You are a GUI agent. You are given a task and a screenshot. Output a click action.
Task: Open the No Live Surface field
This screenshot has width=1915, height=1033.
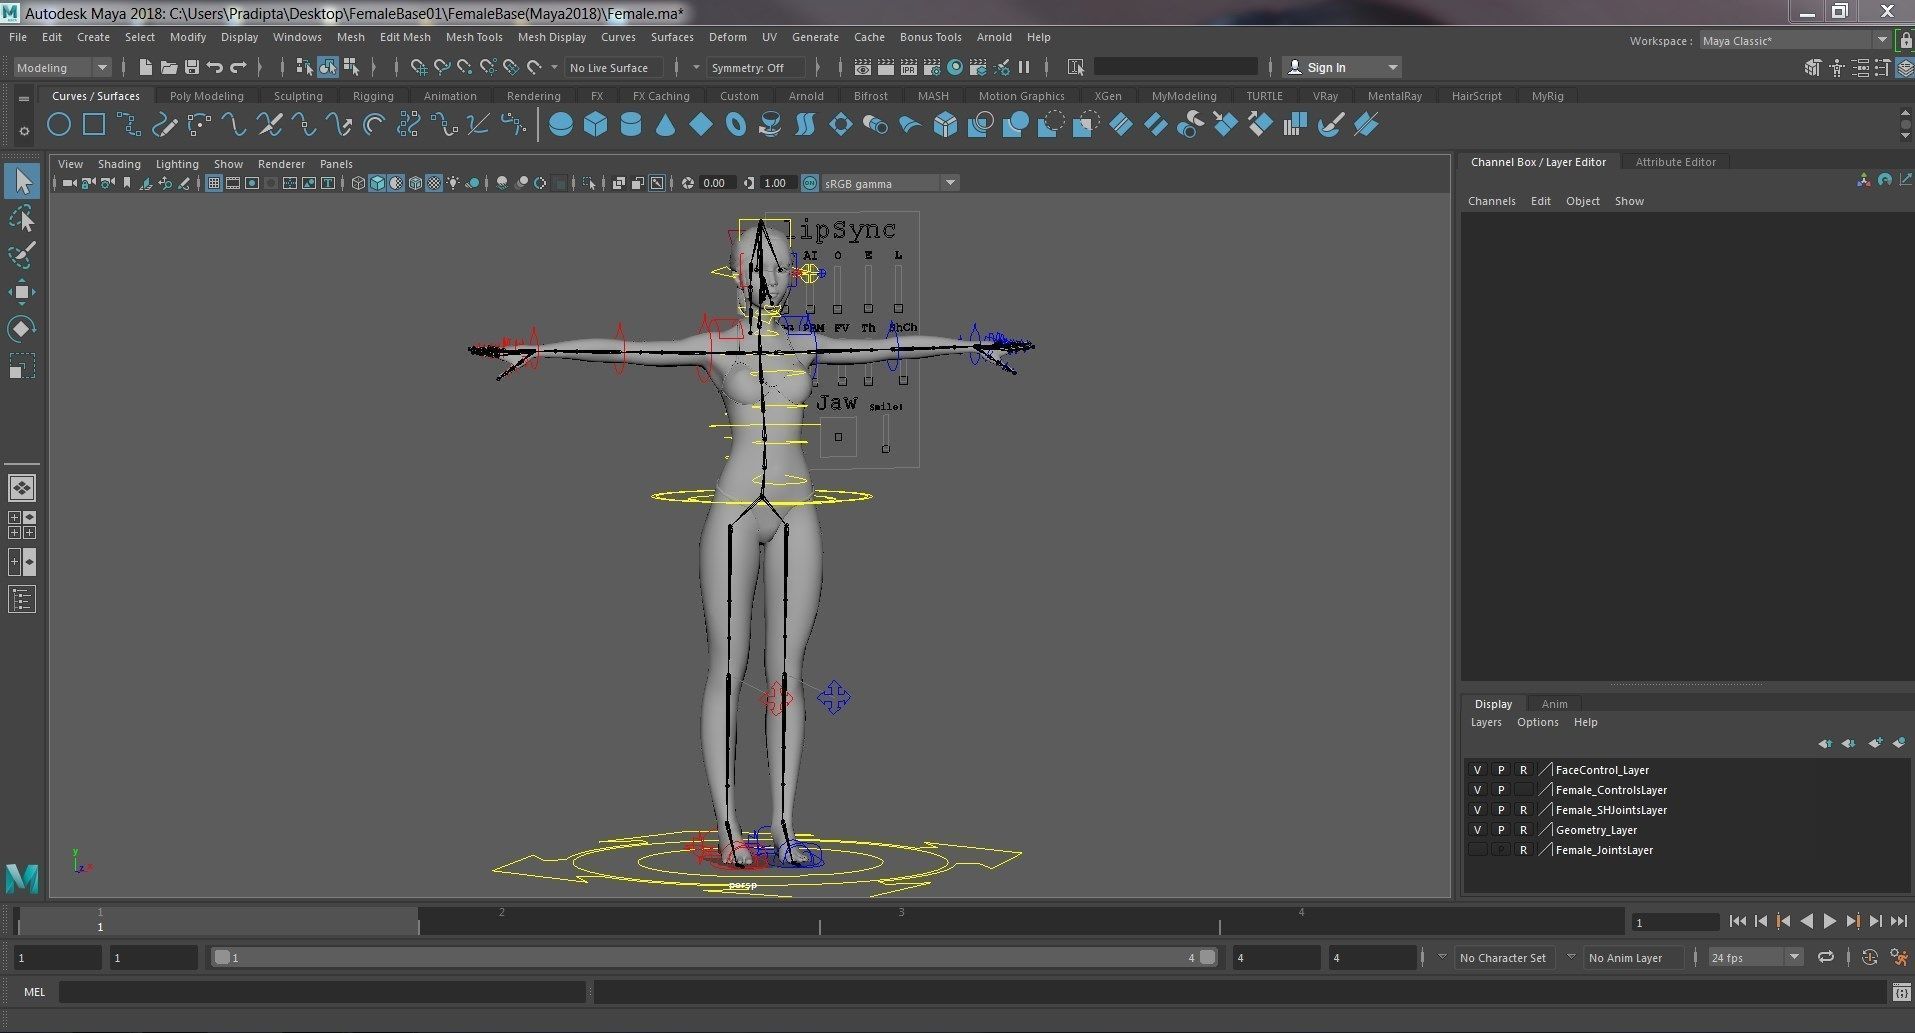coord(612,67)
